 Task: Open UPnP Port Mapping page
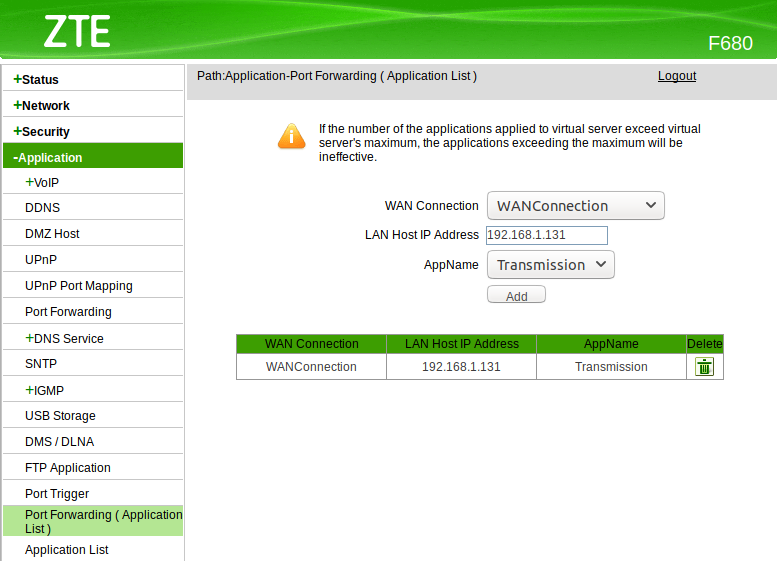(x=79, y=286)
